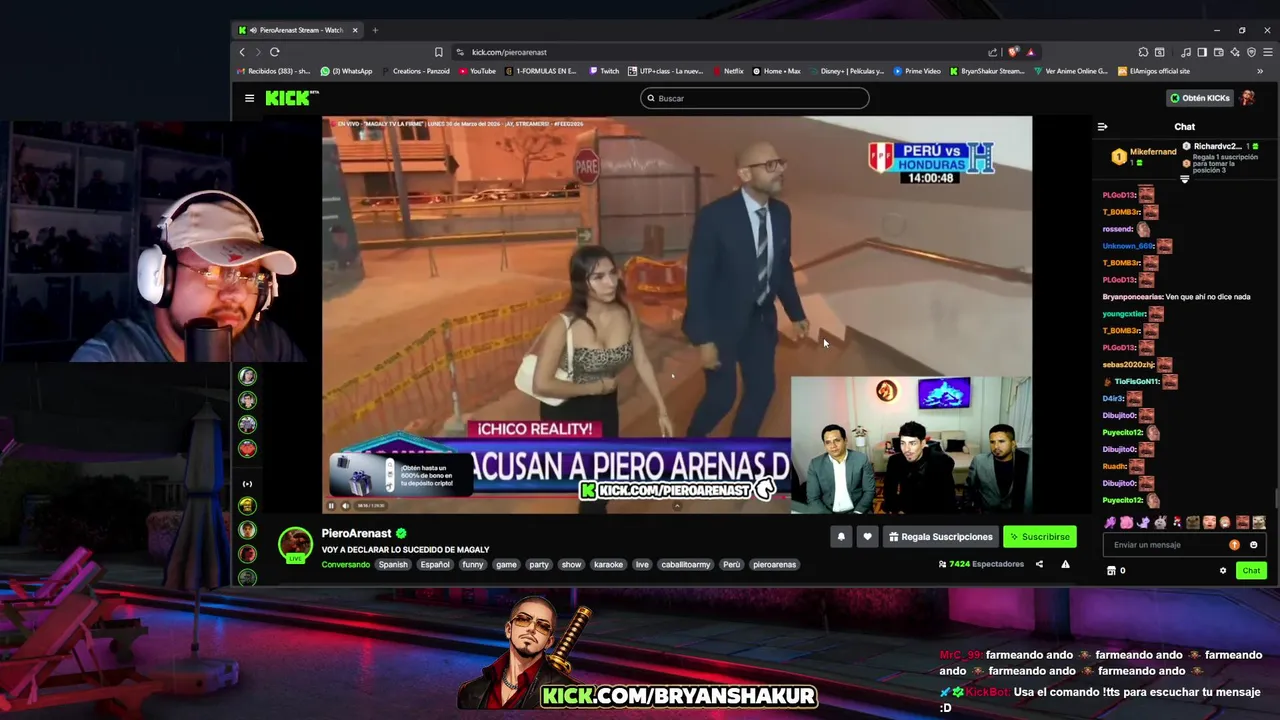Image resolution: width=1280 pixels, height=720 pixels.
Task: Click first followed channel avatar in sidebar
Action: click(248, 376)
